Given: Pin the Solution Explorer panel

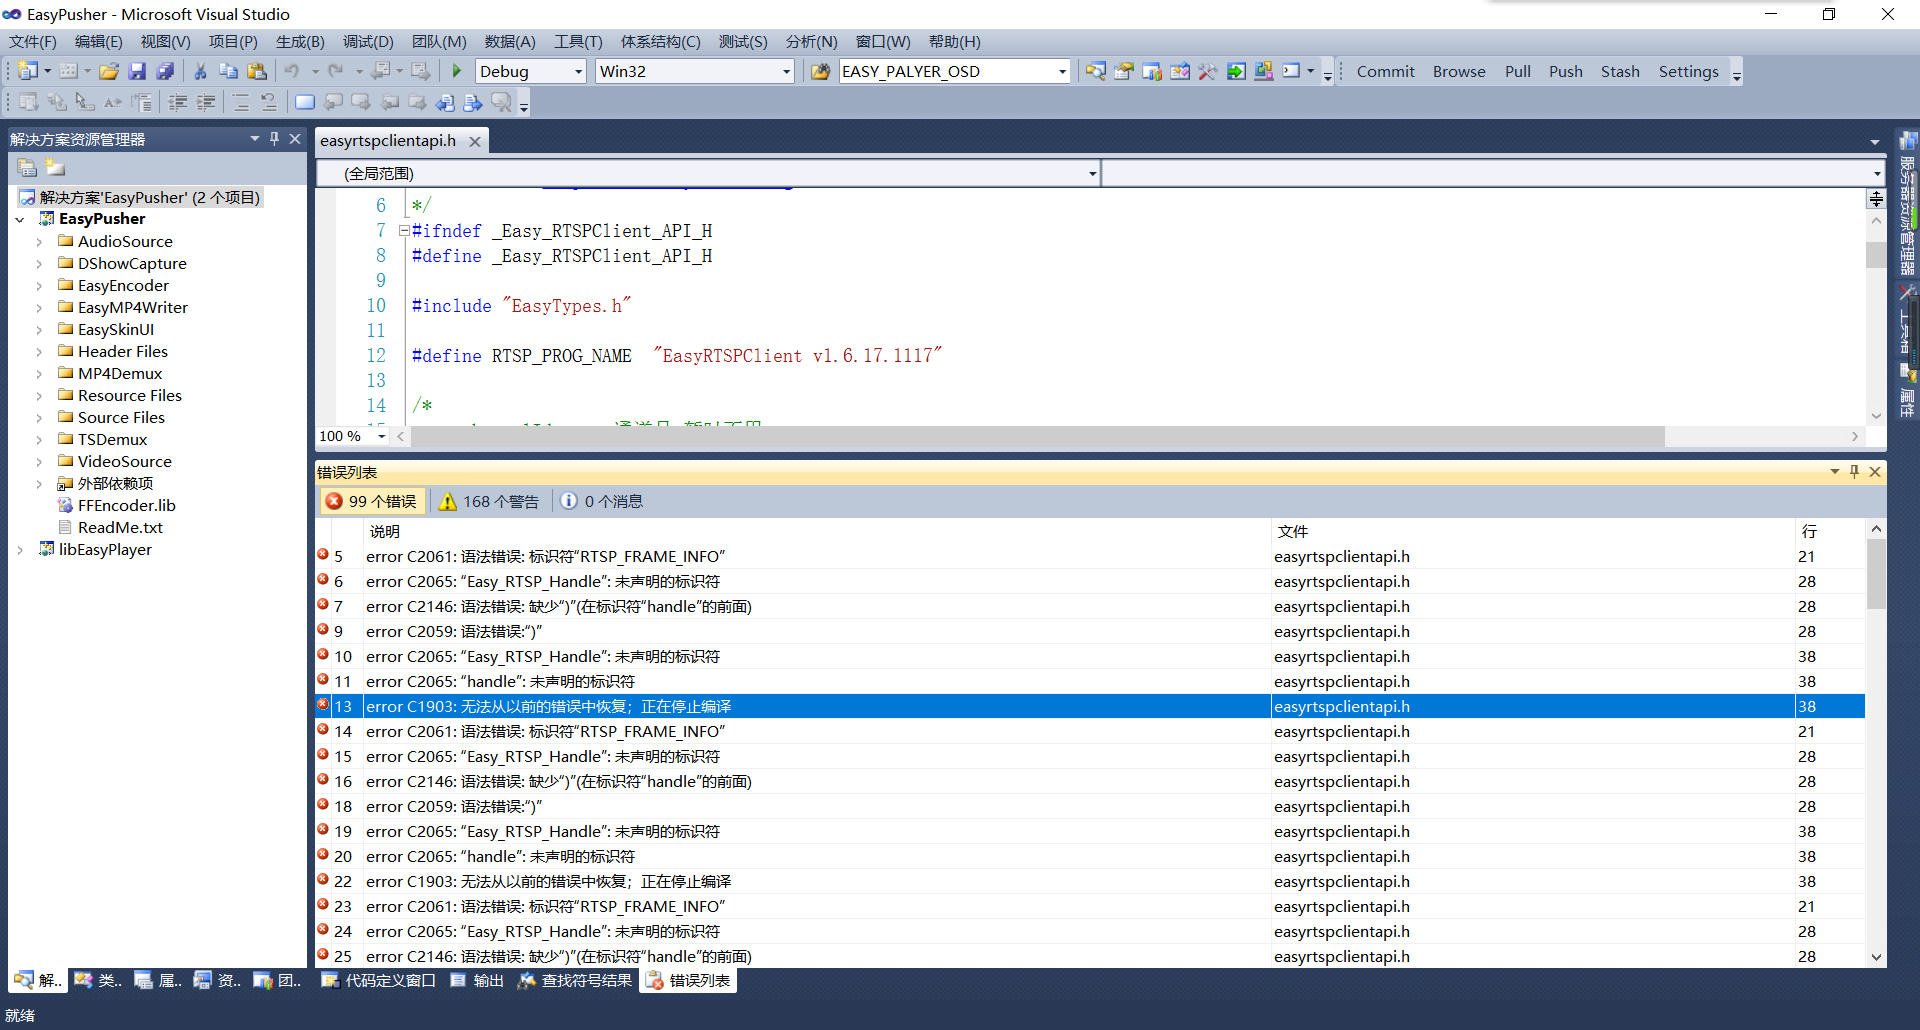Looking at the screenshot, I should pos(274,139).
